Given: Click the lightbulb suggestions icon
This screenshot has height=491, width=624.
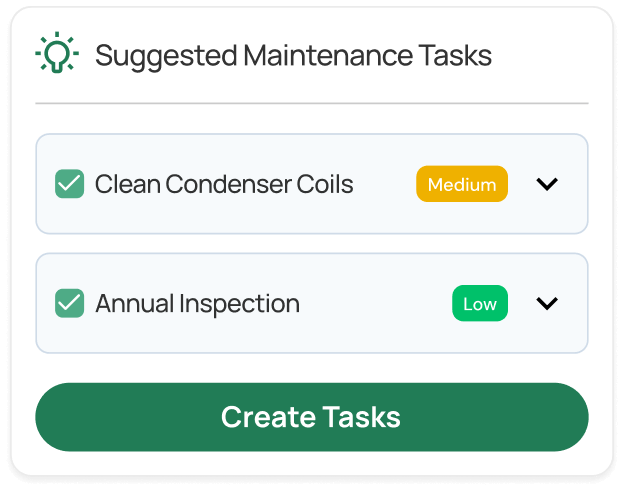Looking at the screenshot, I should [x=57, y=54].
